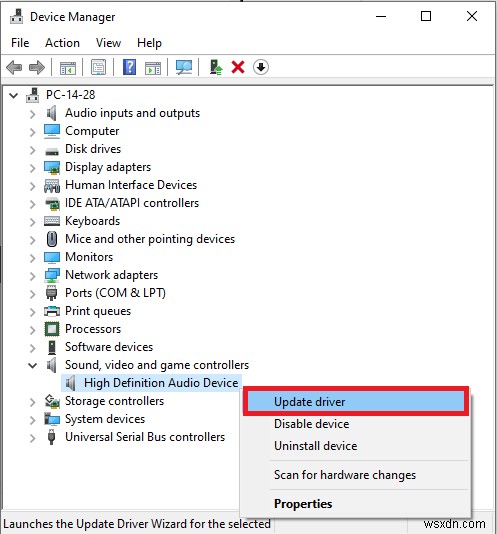Click the Audio inputs and outputs speaker icon
The height and width of the screenshot is (534, 497).
[52, 113]
